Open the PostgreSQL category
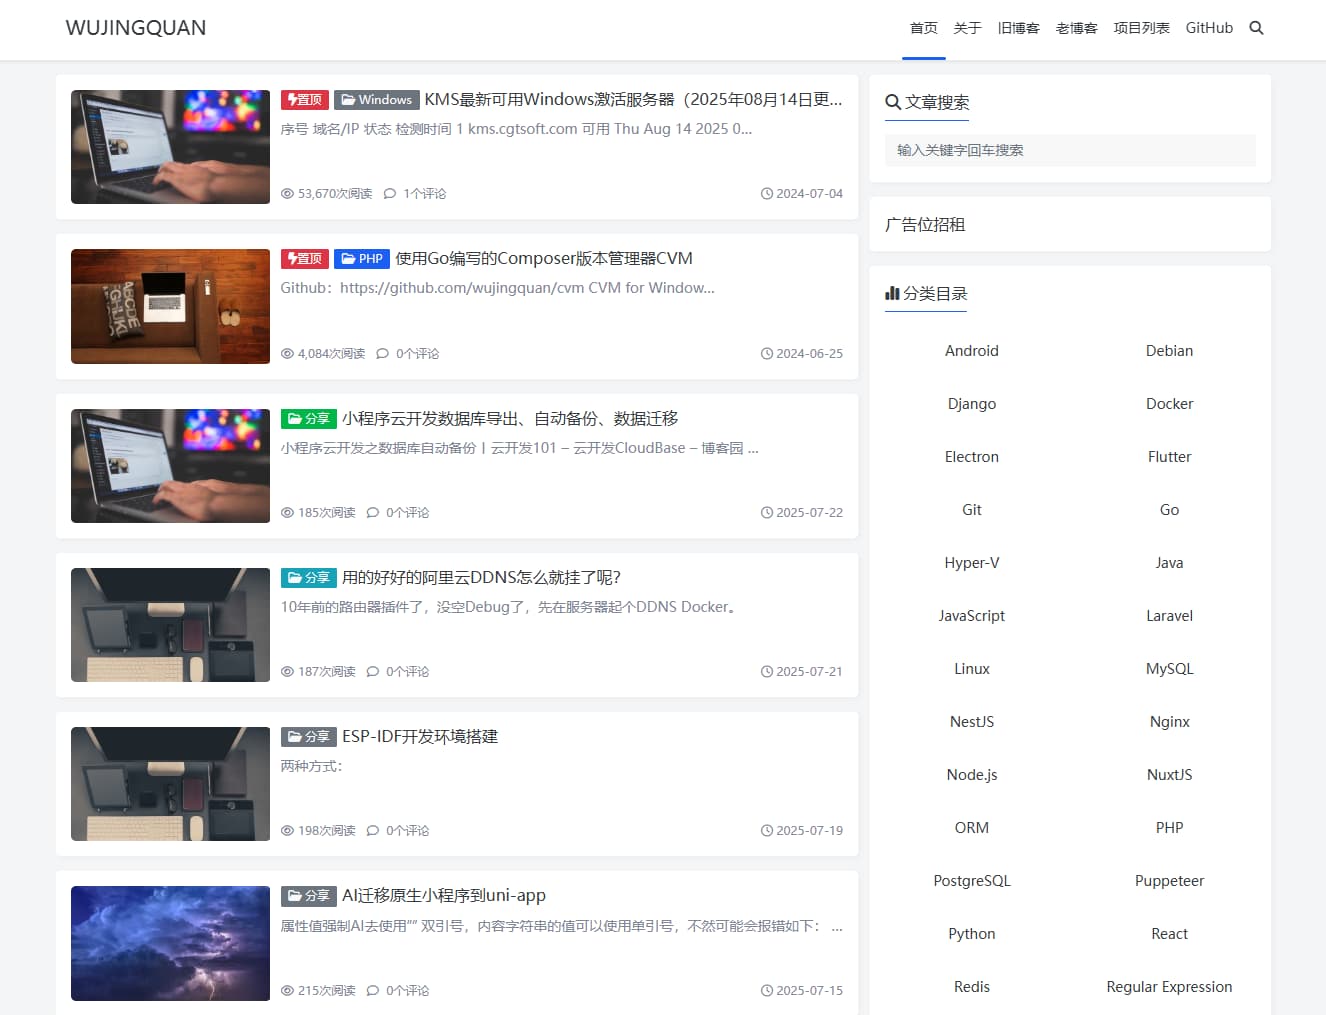The height and width of the screenshot is (1015, 1326). pos(971,881)
